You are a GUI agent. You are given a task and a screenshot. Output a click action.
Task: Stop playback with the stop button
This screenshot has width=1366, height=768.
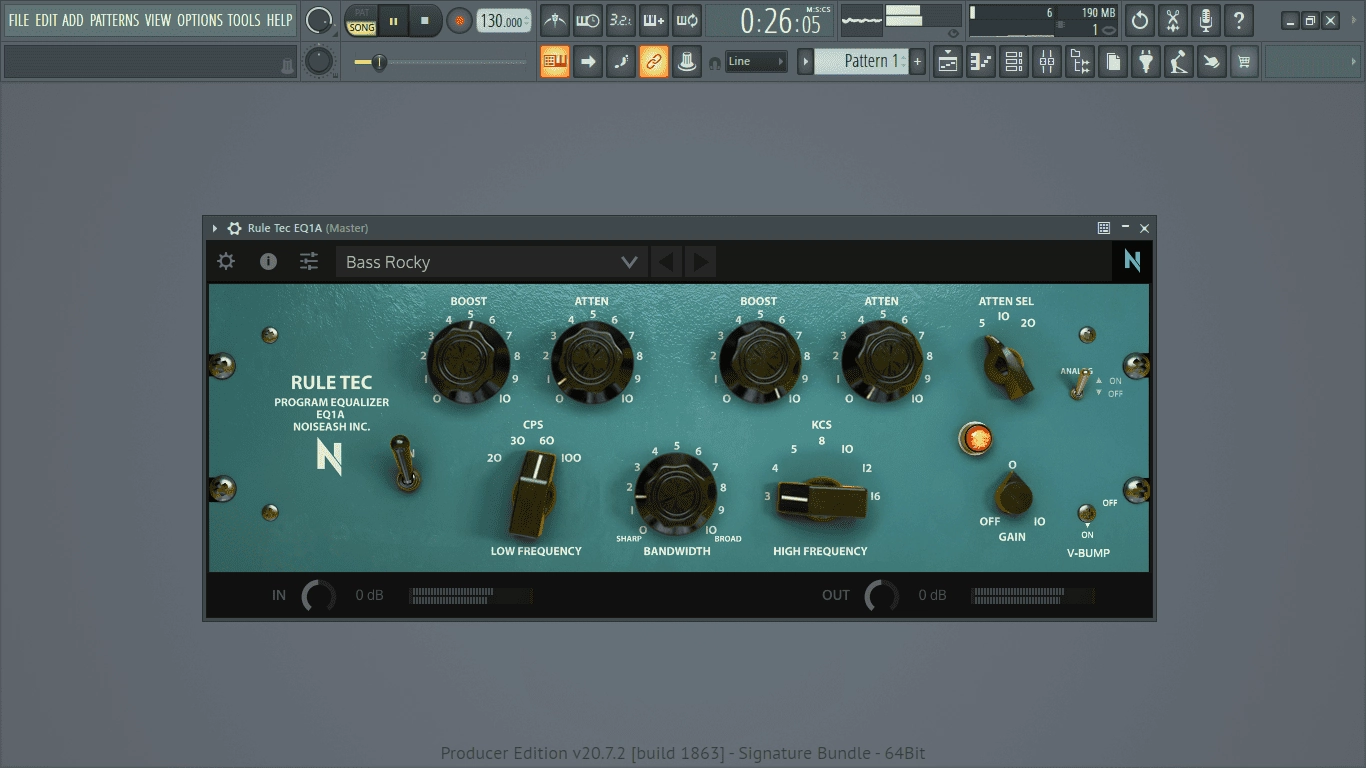pos(425,20)
